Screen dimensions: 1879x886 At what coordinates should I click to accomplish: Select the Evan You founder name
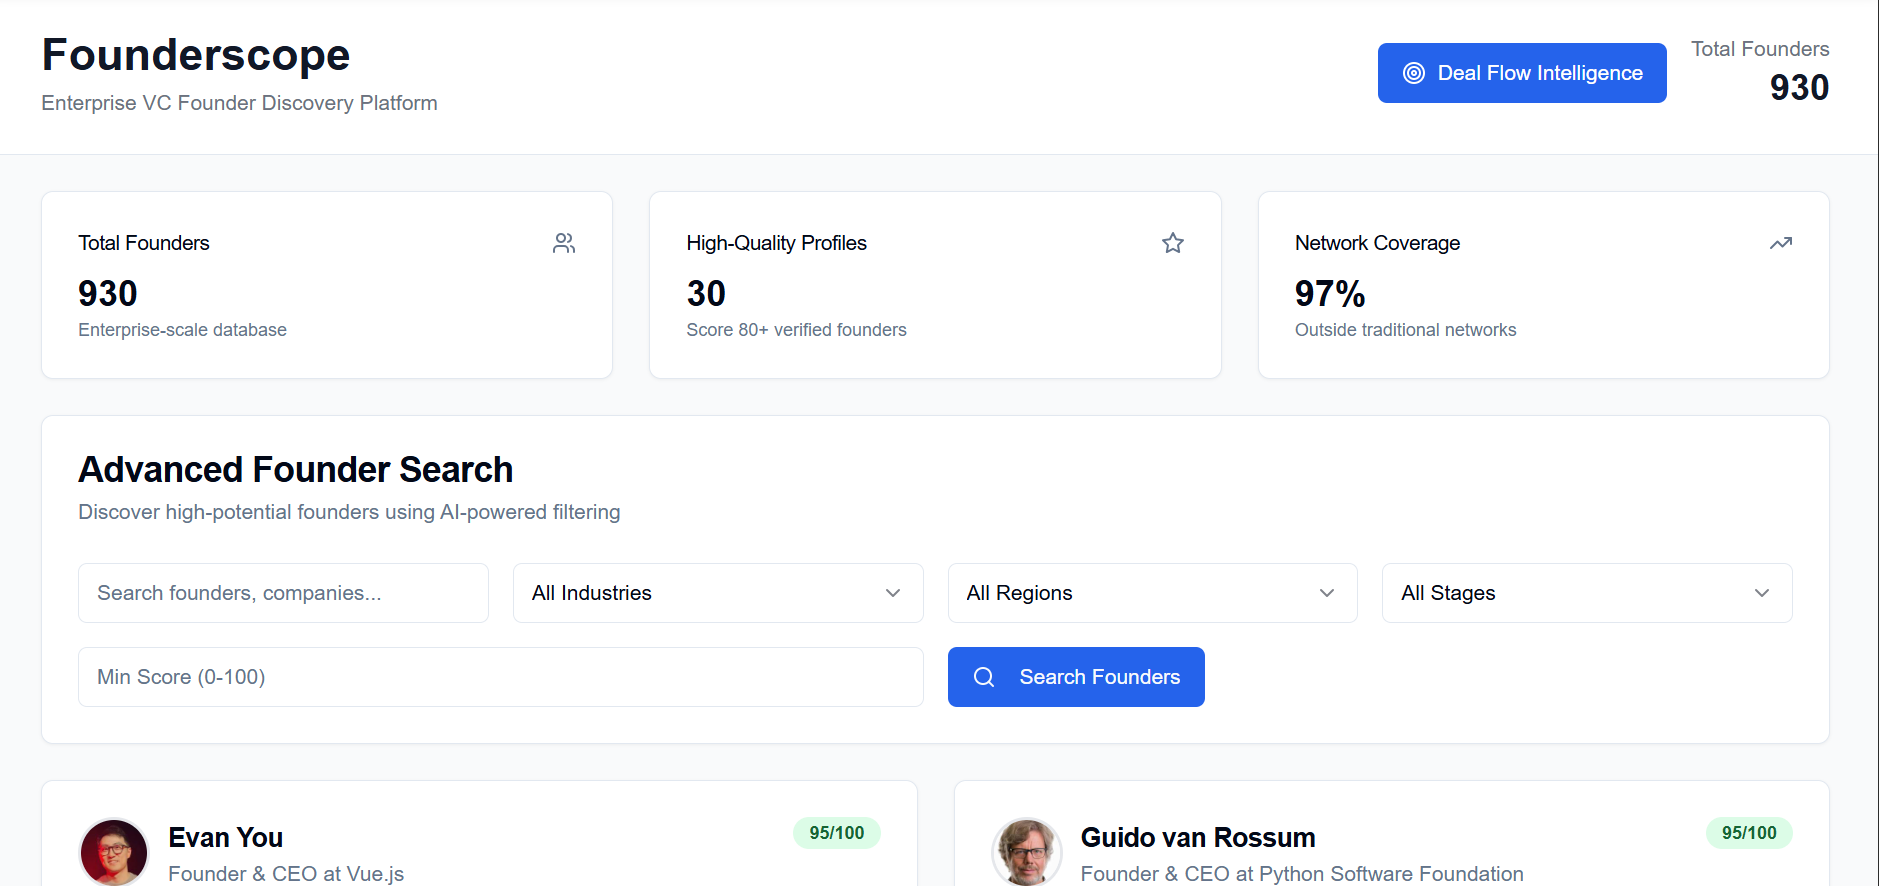pos(225,837)
